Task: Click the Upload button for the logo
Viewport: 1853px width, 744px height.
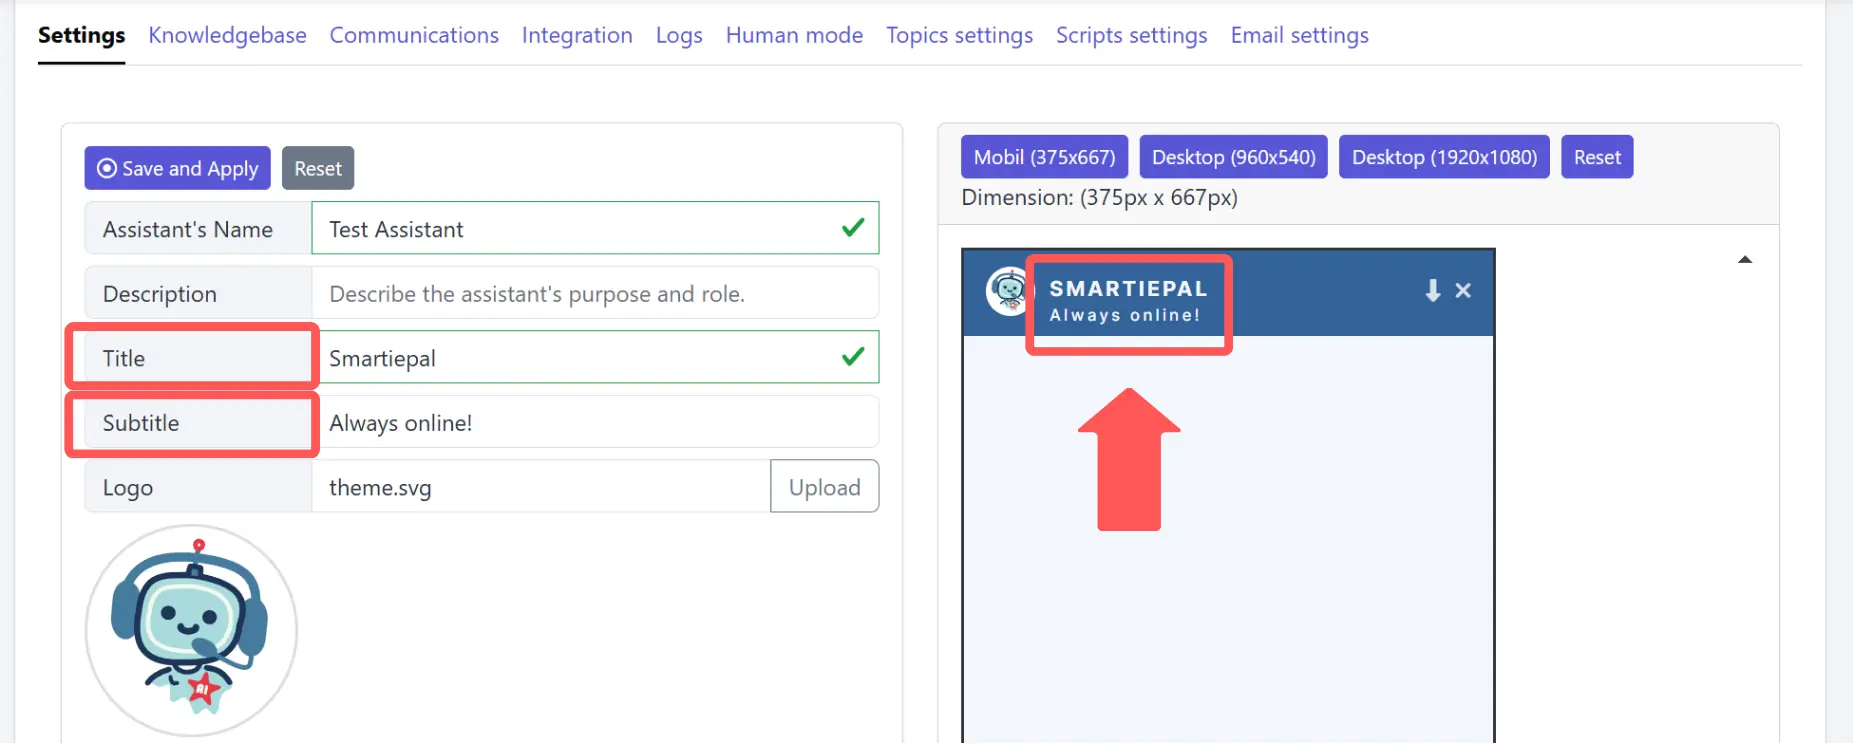Action: [x=824, y=487]
